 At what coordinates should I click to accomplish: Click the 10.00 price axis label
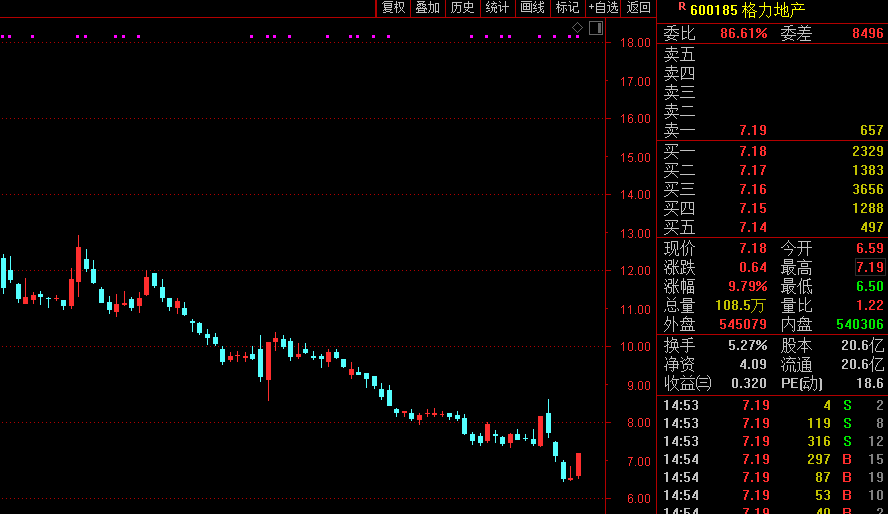tap(635, 347)
